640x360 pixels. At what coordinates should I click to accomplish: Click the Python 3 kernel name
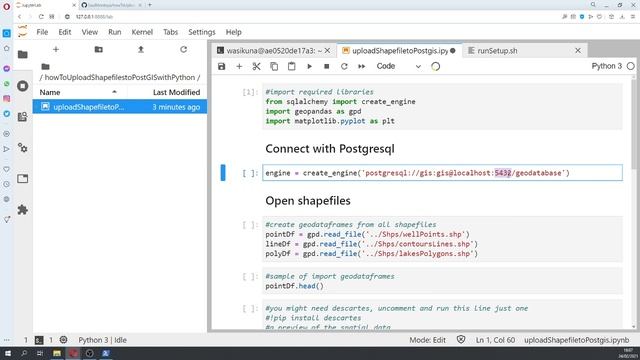point(607,66)
